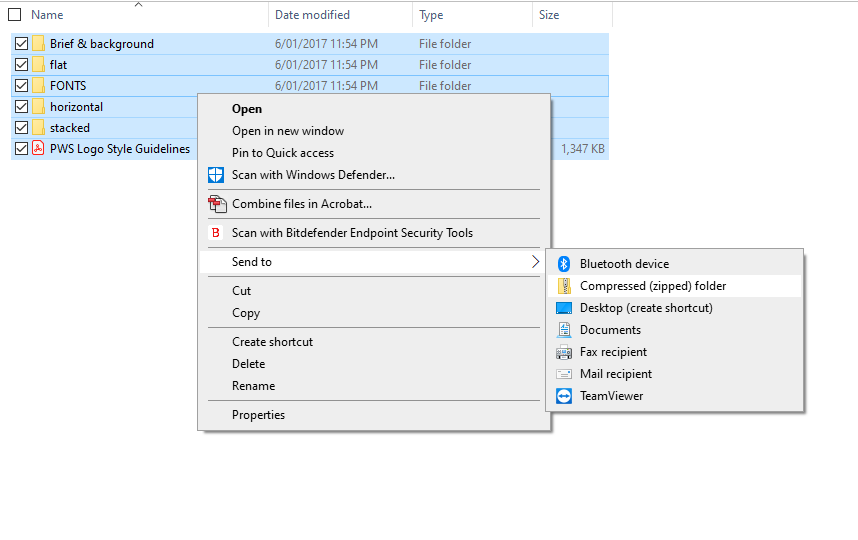This screenshot has width=858, height=540.
Task: Open Properties from the context menu
Action: point(374,415)
